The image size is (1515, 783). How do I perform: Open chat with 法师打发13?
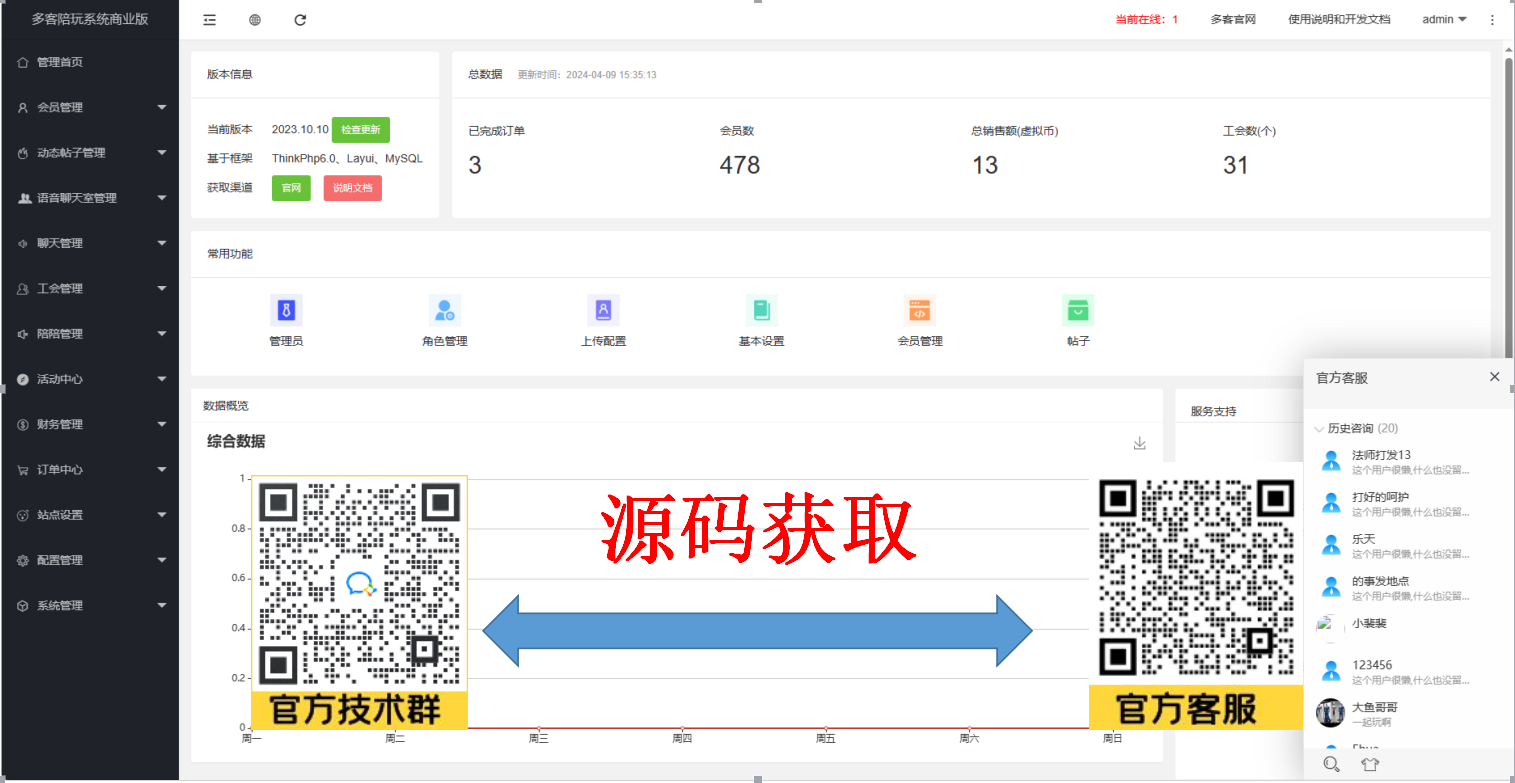pyautogui.click(x=1409, y=461)
